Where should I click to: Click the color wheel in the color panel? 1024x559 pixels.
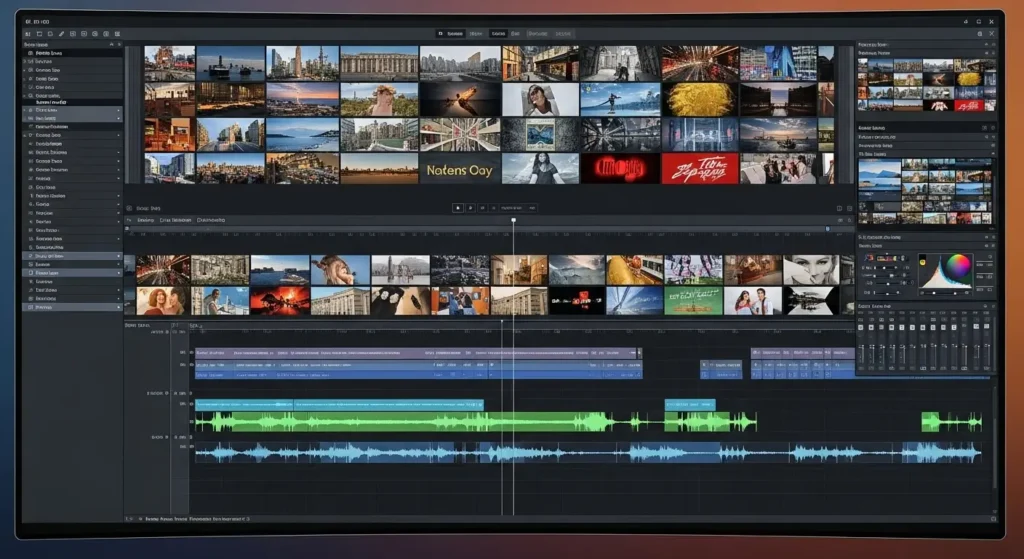[958, 266]
